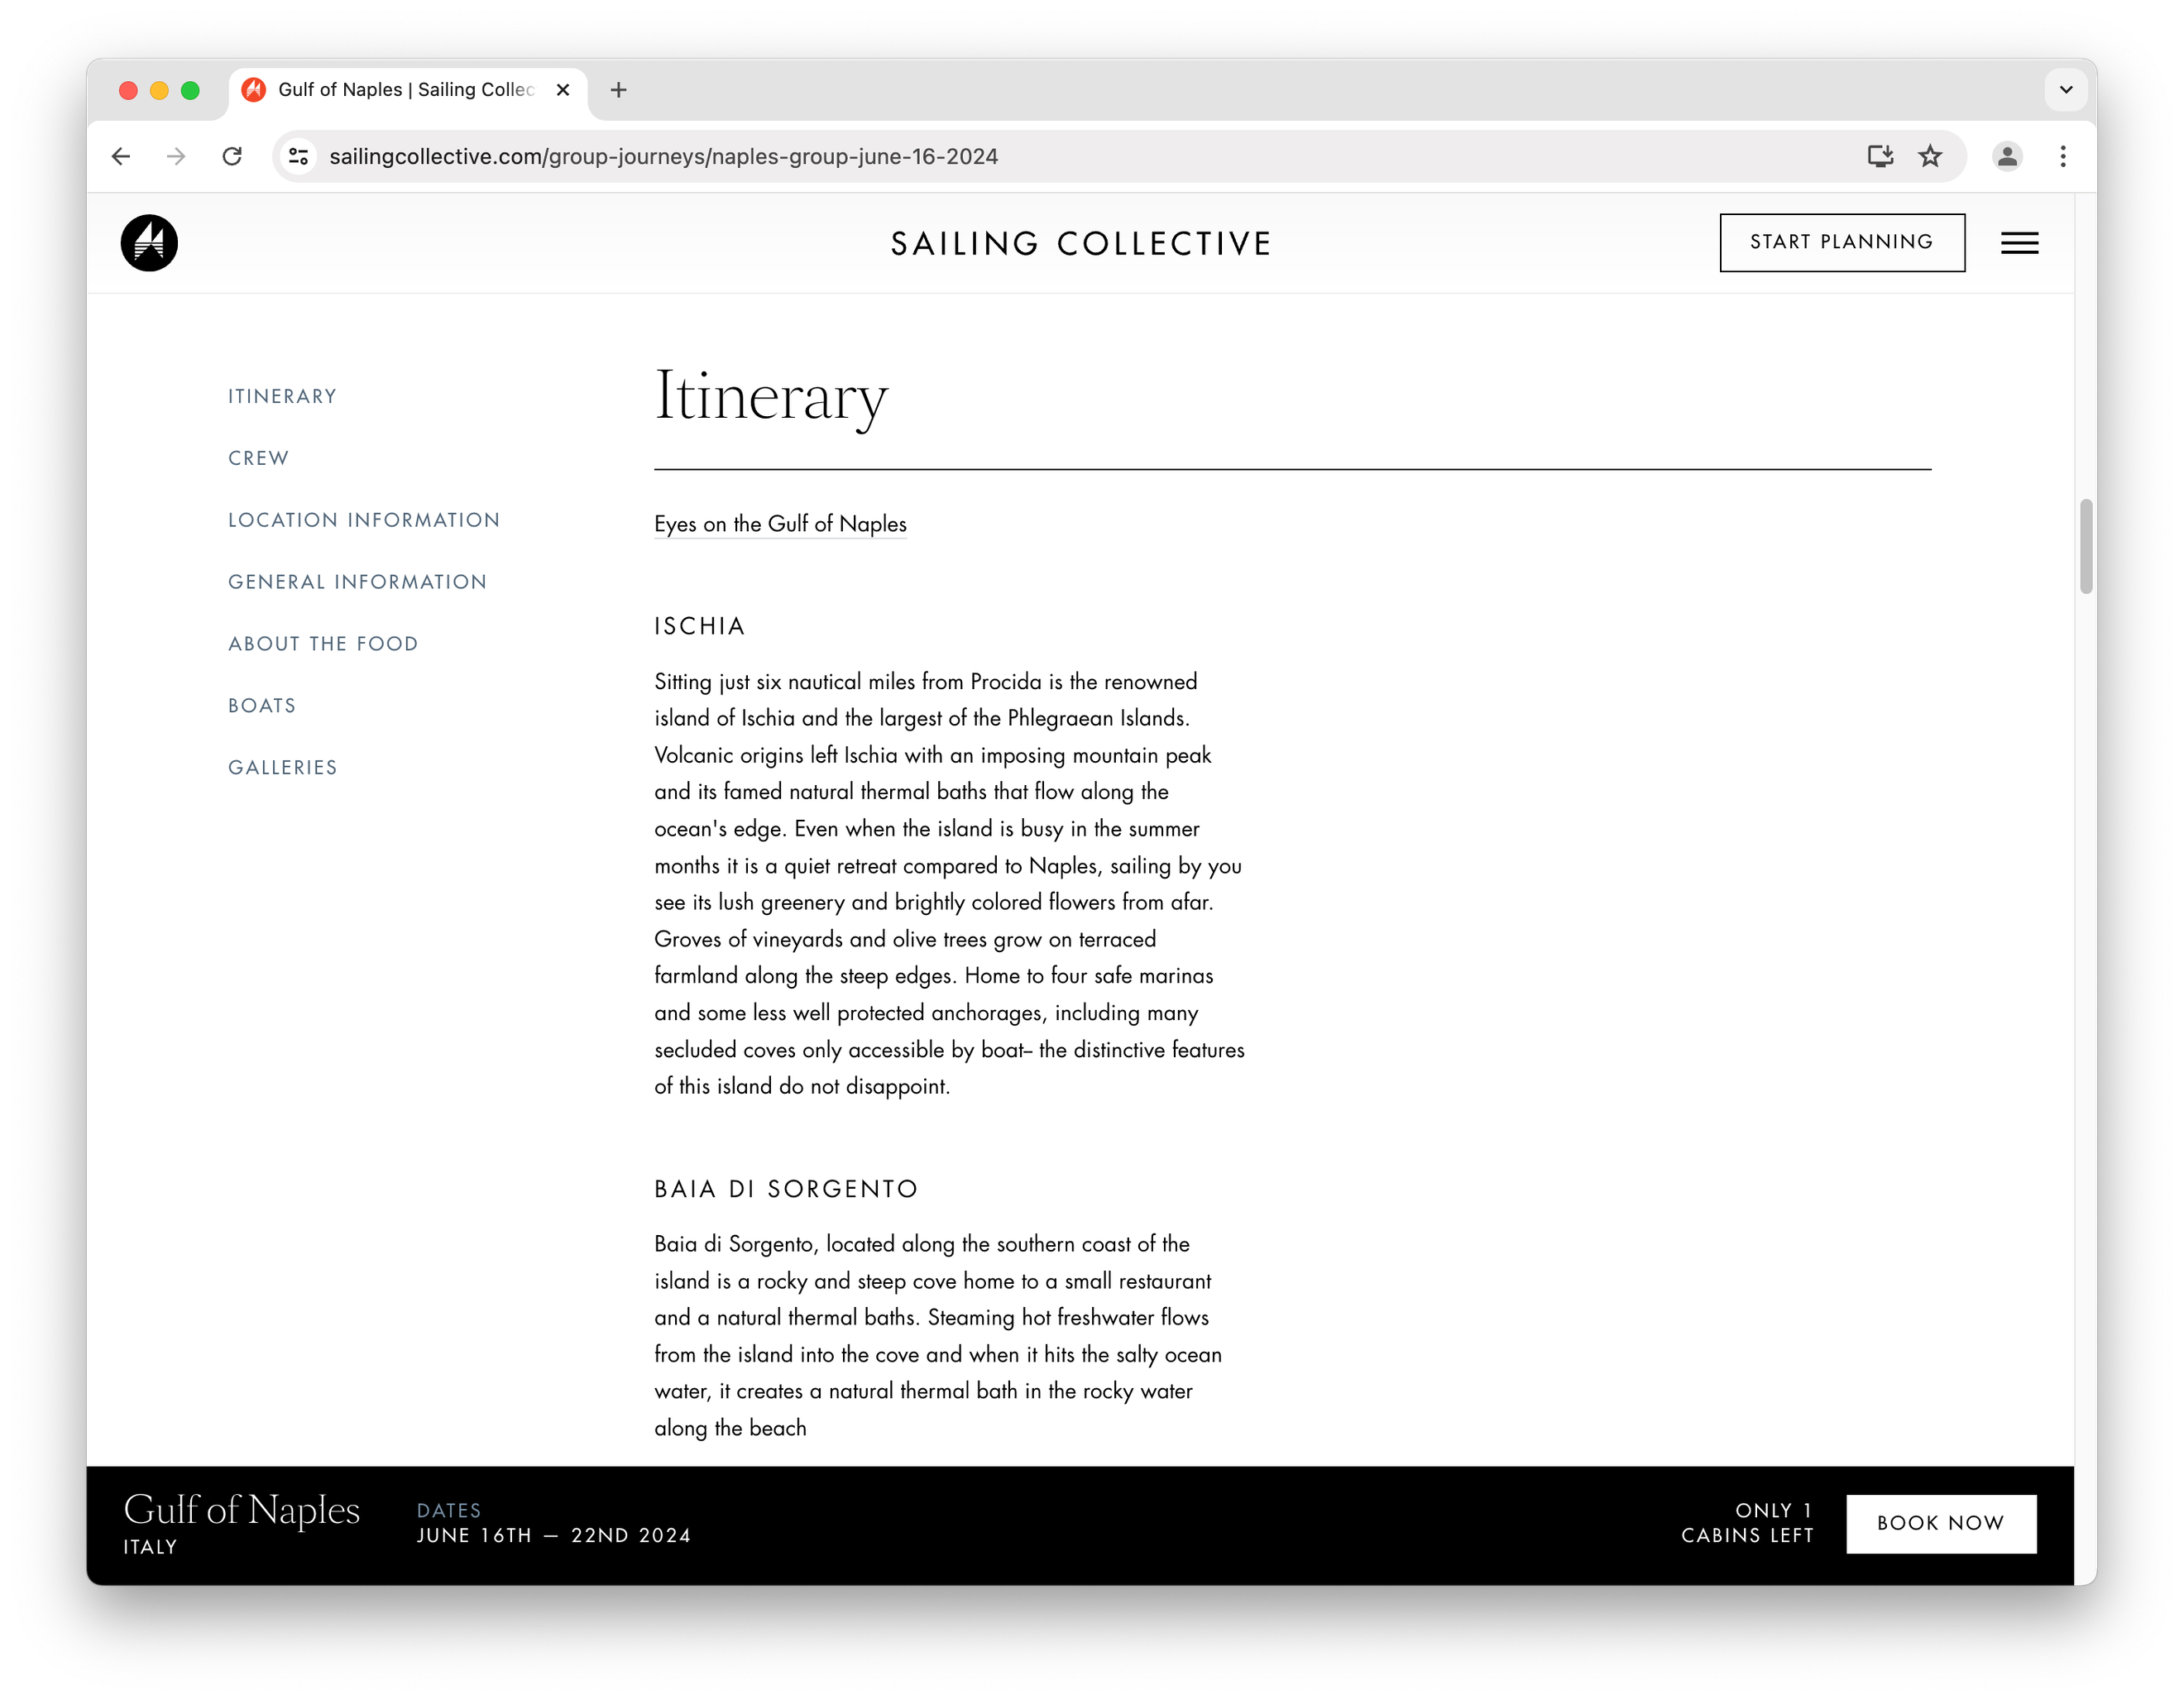Open the Chrome profile avatar icon
Screen dimensions: 2184x1700
[2006, 156]
